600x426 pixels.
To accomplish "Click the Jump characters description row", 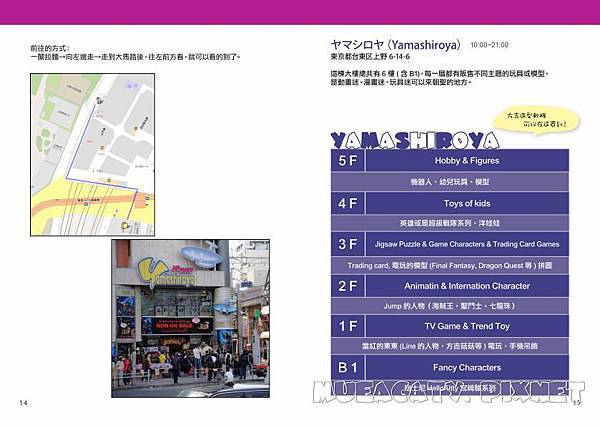I will (x=450, y=306).
